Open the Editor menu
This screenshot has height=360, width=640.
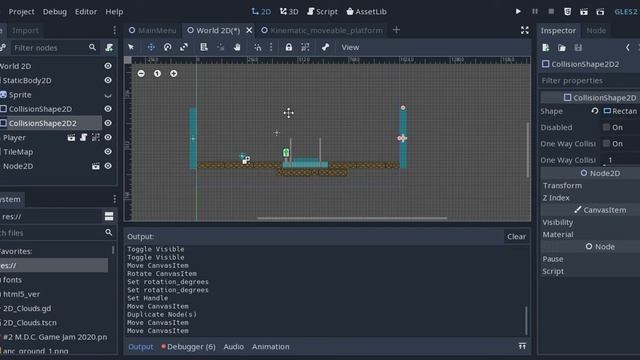86,11
